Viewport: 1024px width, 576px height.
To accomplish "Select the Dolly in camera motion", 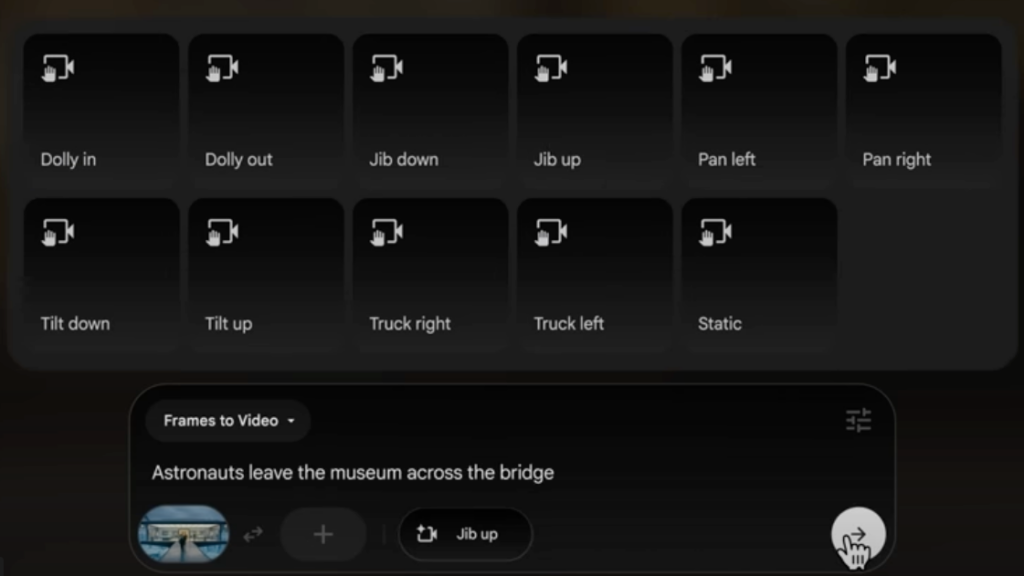I will pos(101,110).
